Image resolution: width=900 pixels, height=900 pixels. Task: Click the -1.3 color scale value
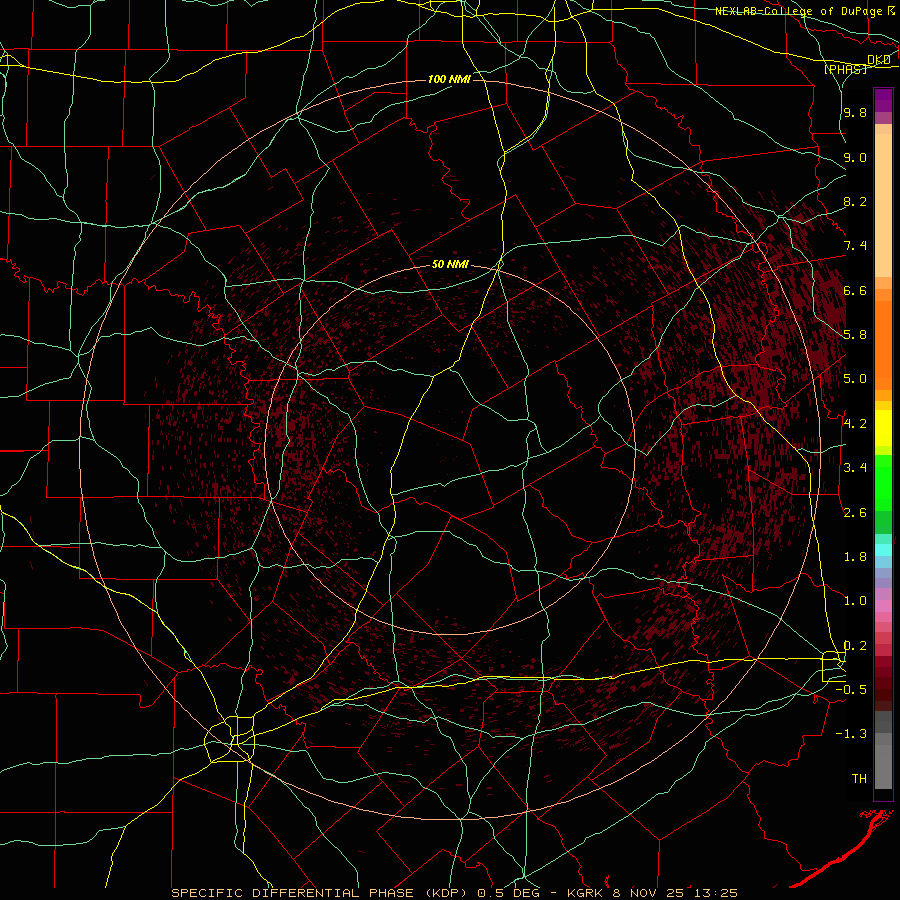point(851,734)
